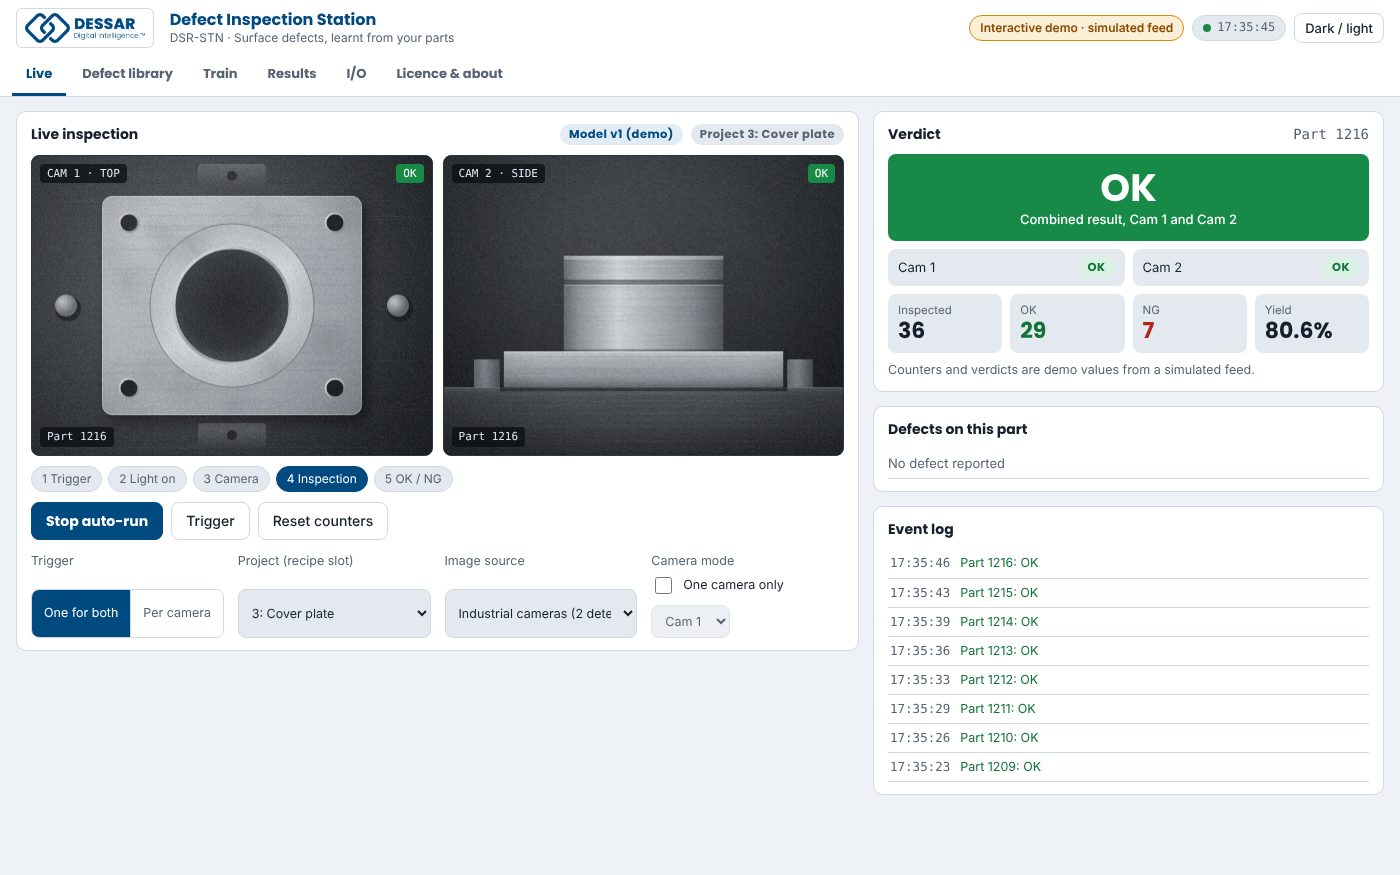Choose One for both trigger mode
This screenshot has height=875, width=1400.
(81, 613)
